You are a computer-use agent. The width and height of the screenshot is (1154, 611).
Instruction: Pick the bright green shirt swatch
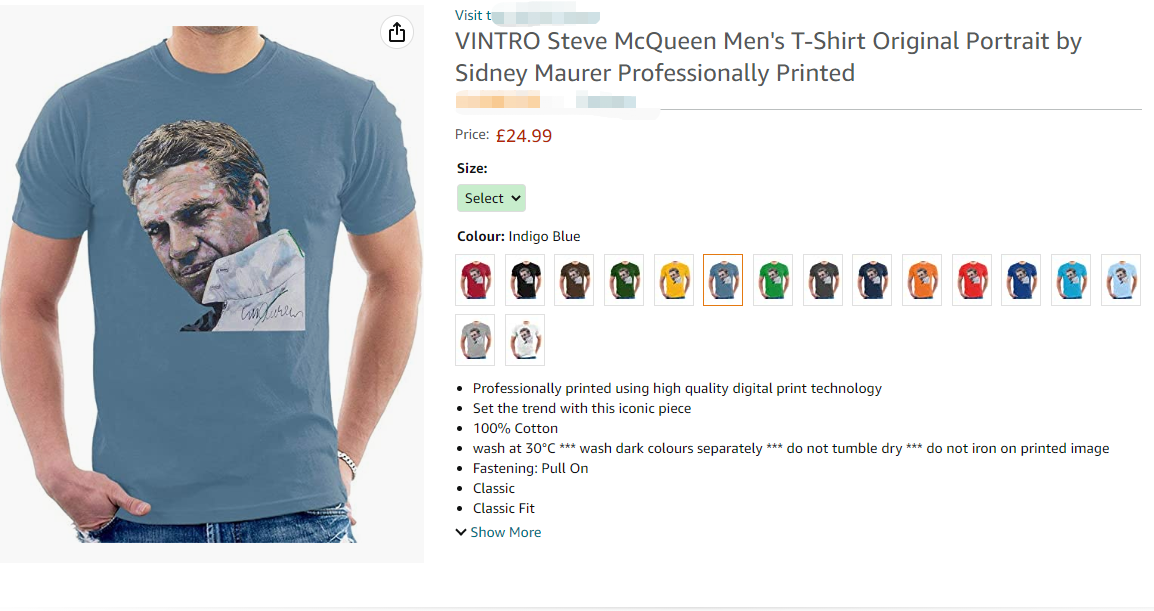pos(773,280)
